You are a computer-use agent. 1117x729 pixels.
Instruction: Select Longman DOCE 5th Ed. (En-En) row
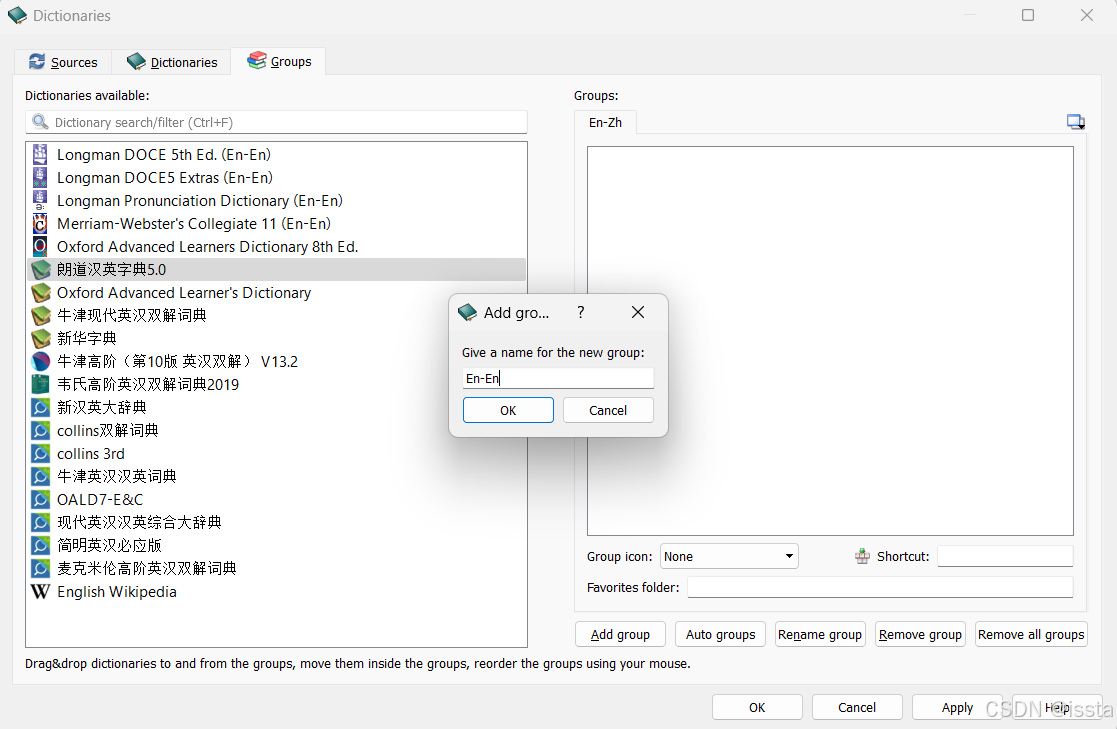point(276,155)
